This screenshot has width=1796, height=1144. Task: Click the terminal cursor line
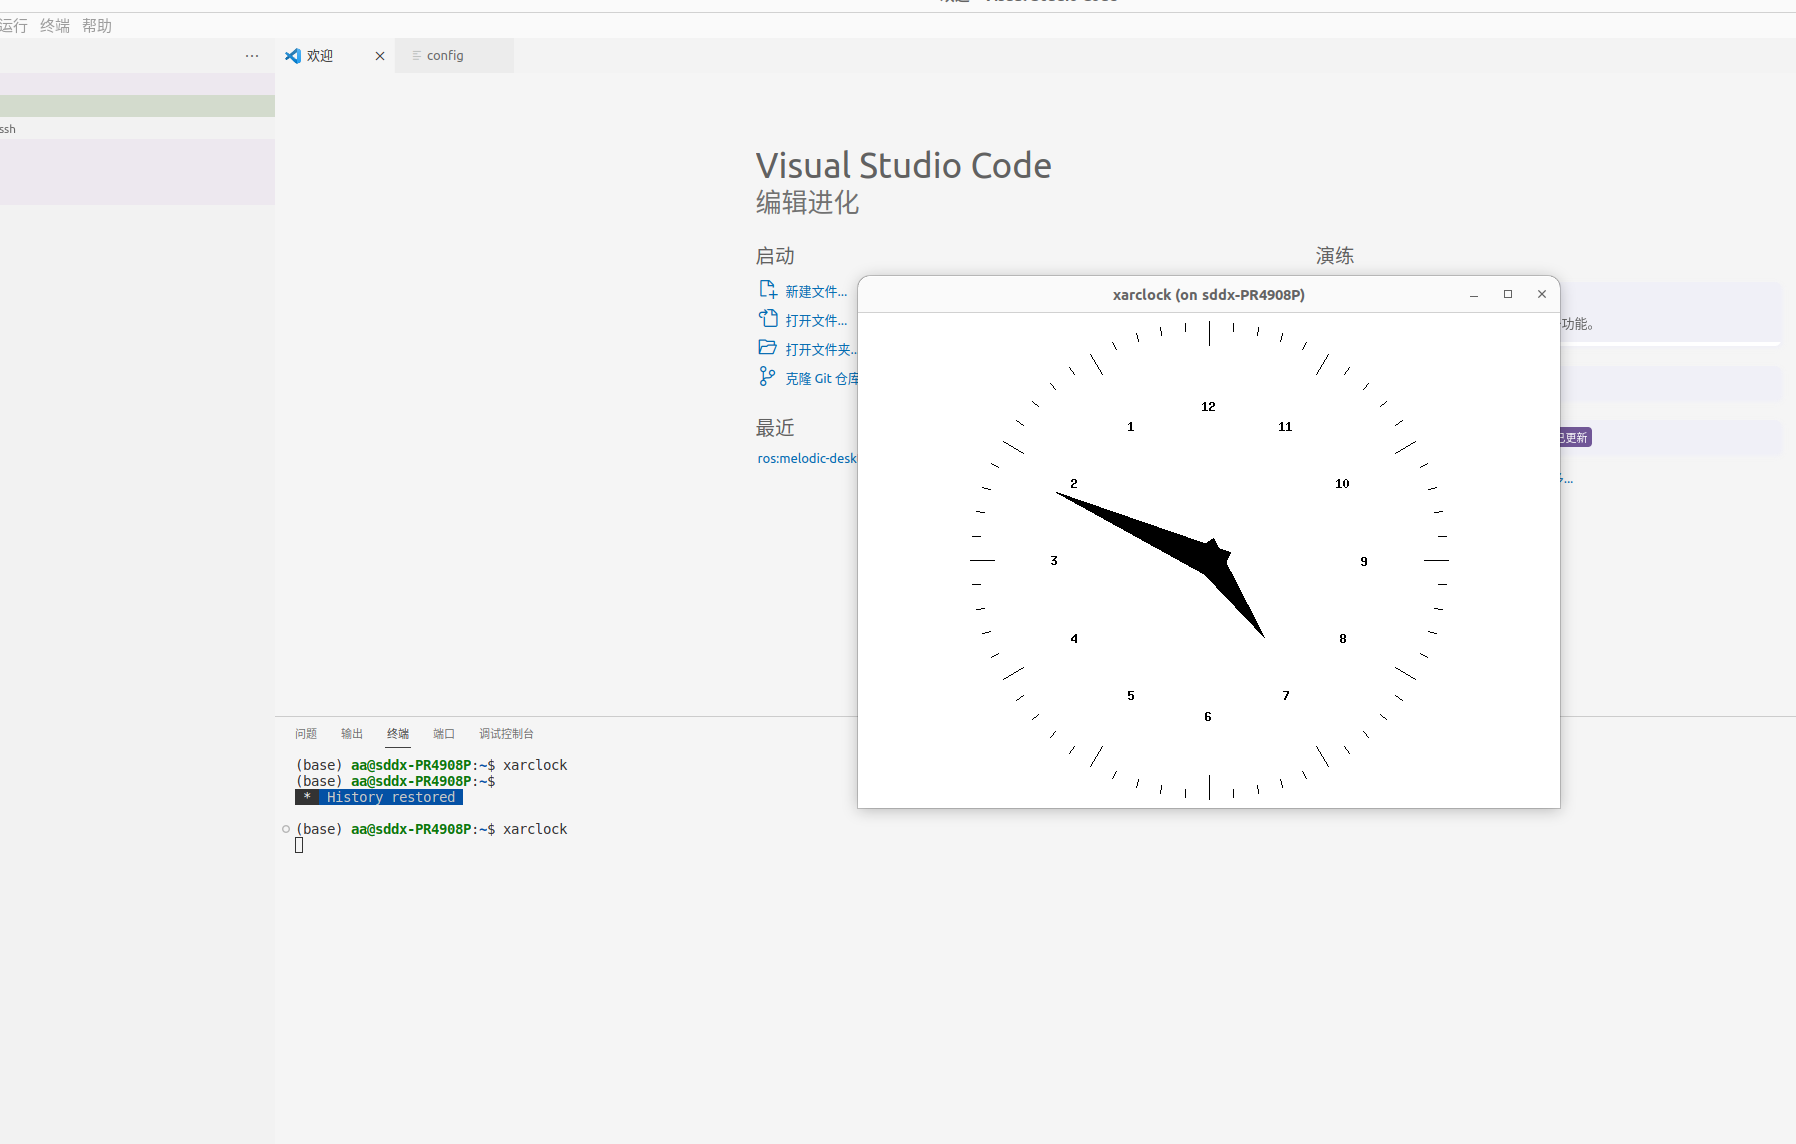(299, 846)
